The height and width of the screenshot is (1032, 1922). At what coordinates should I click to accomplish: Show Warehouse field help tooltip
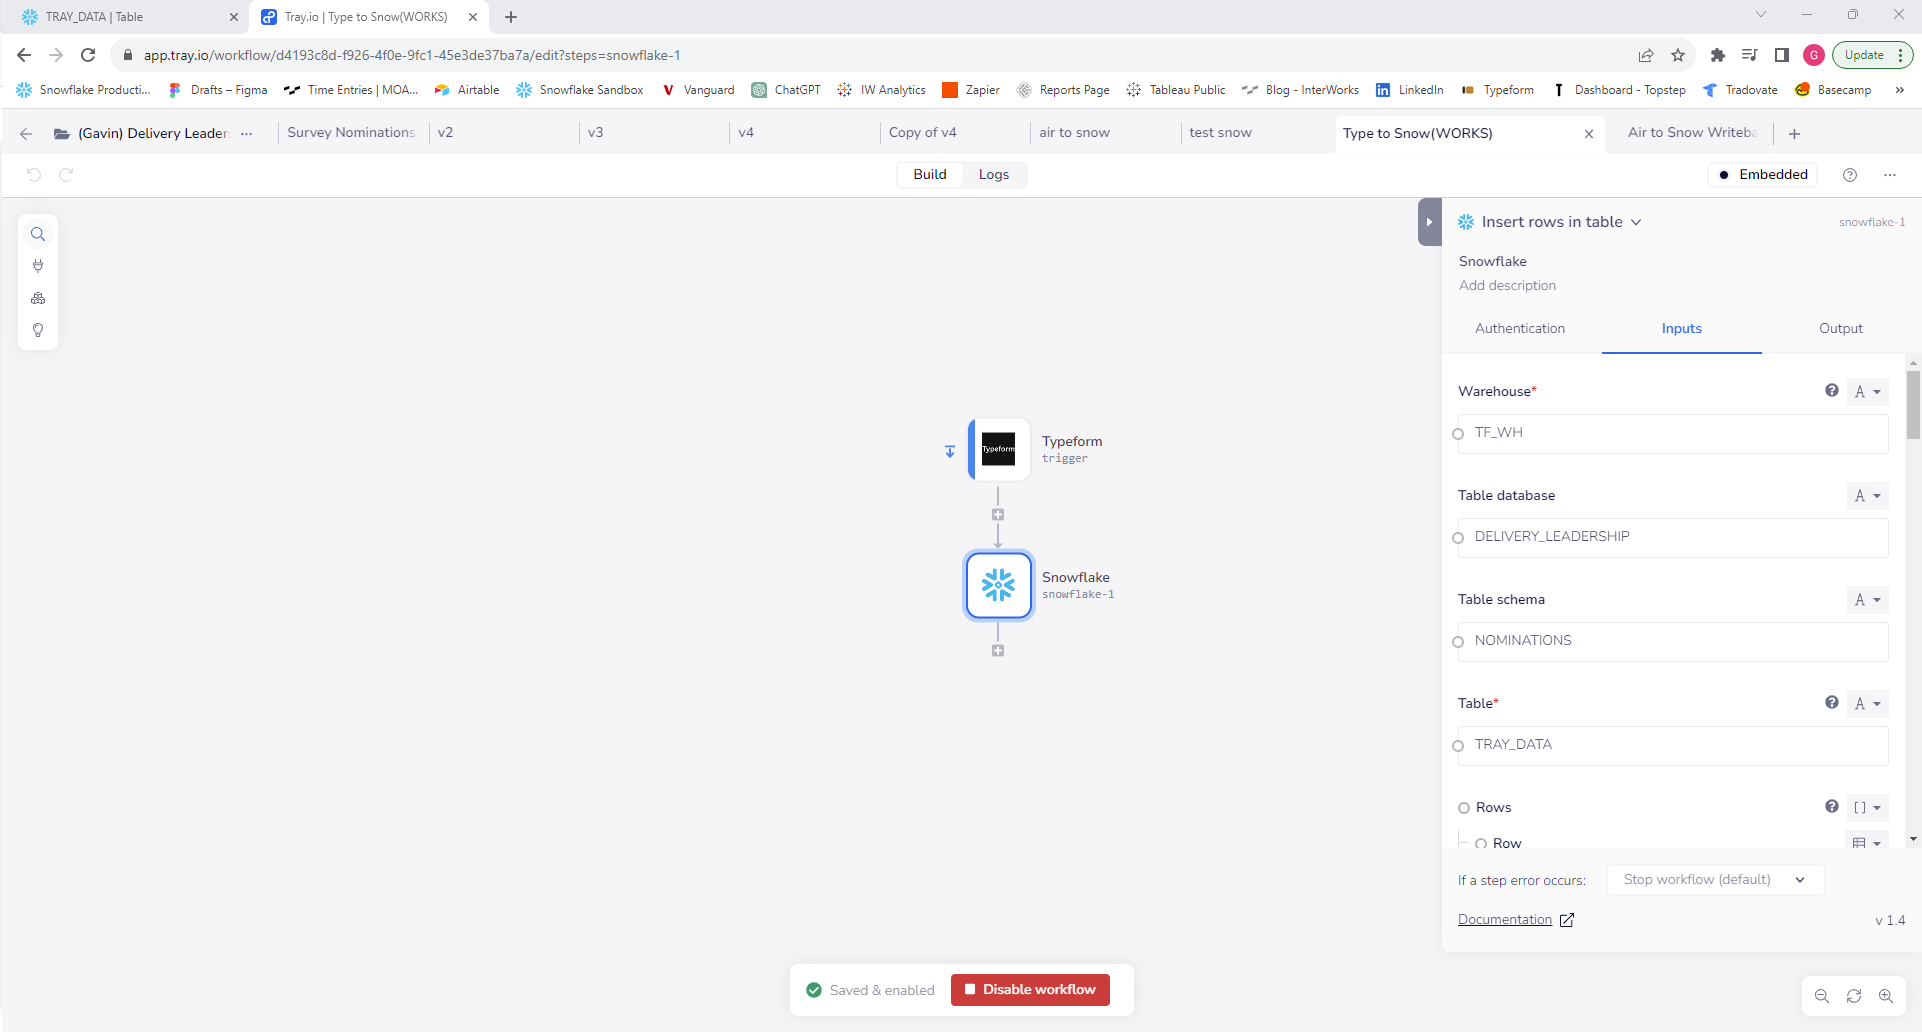coord(1832,391)
